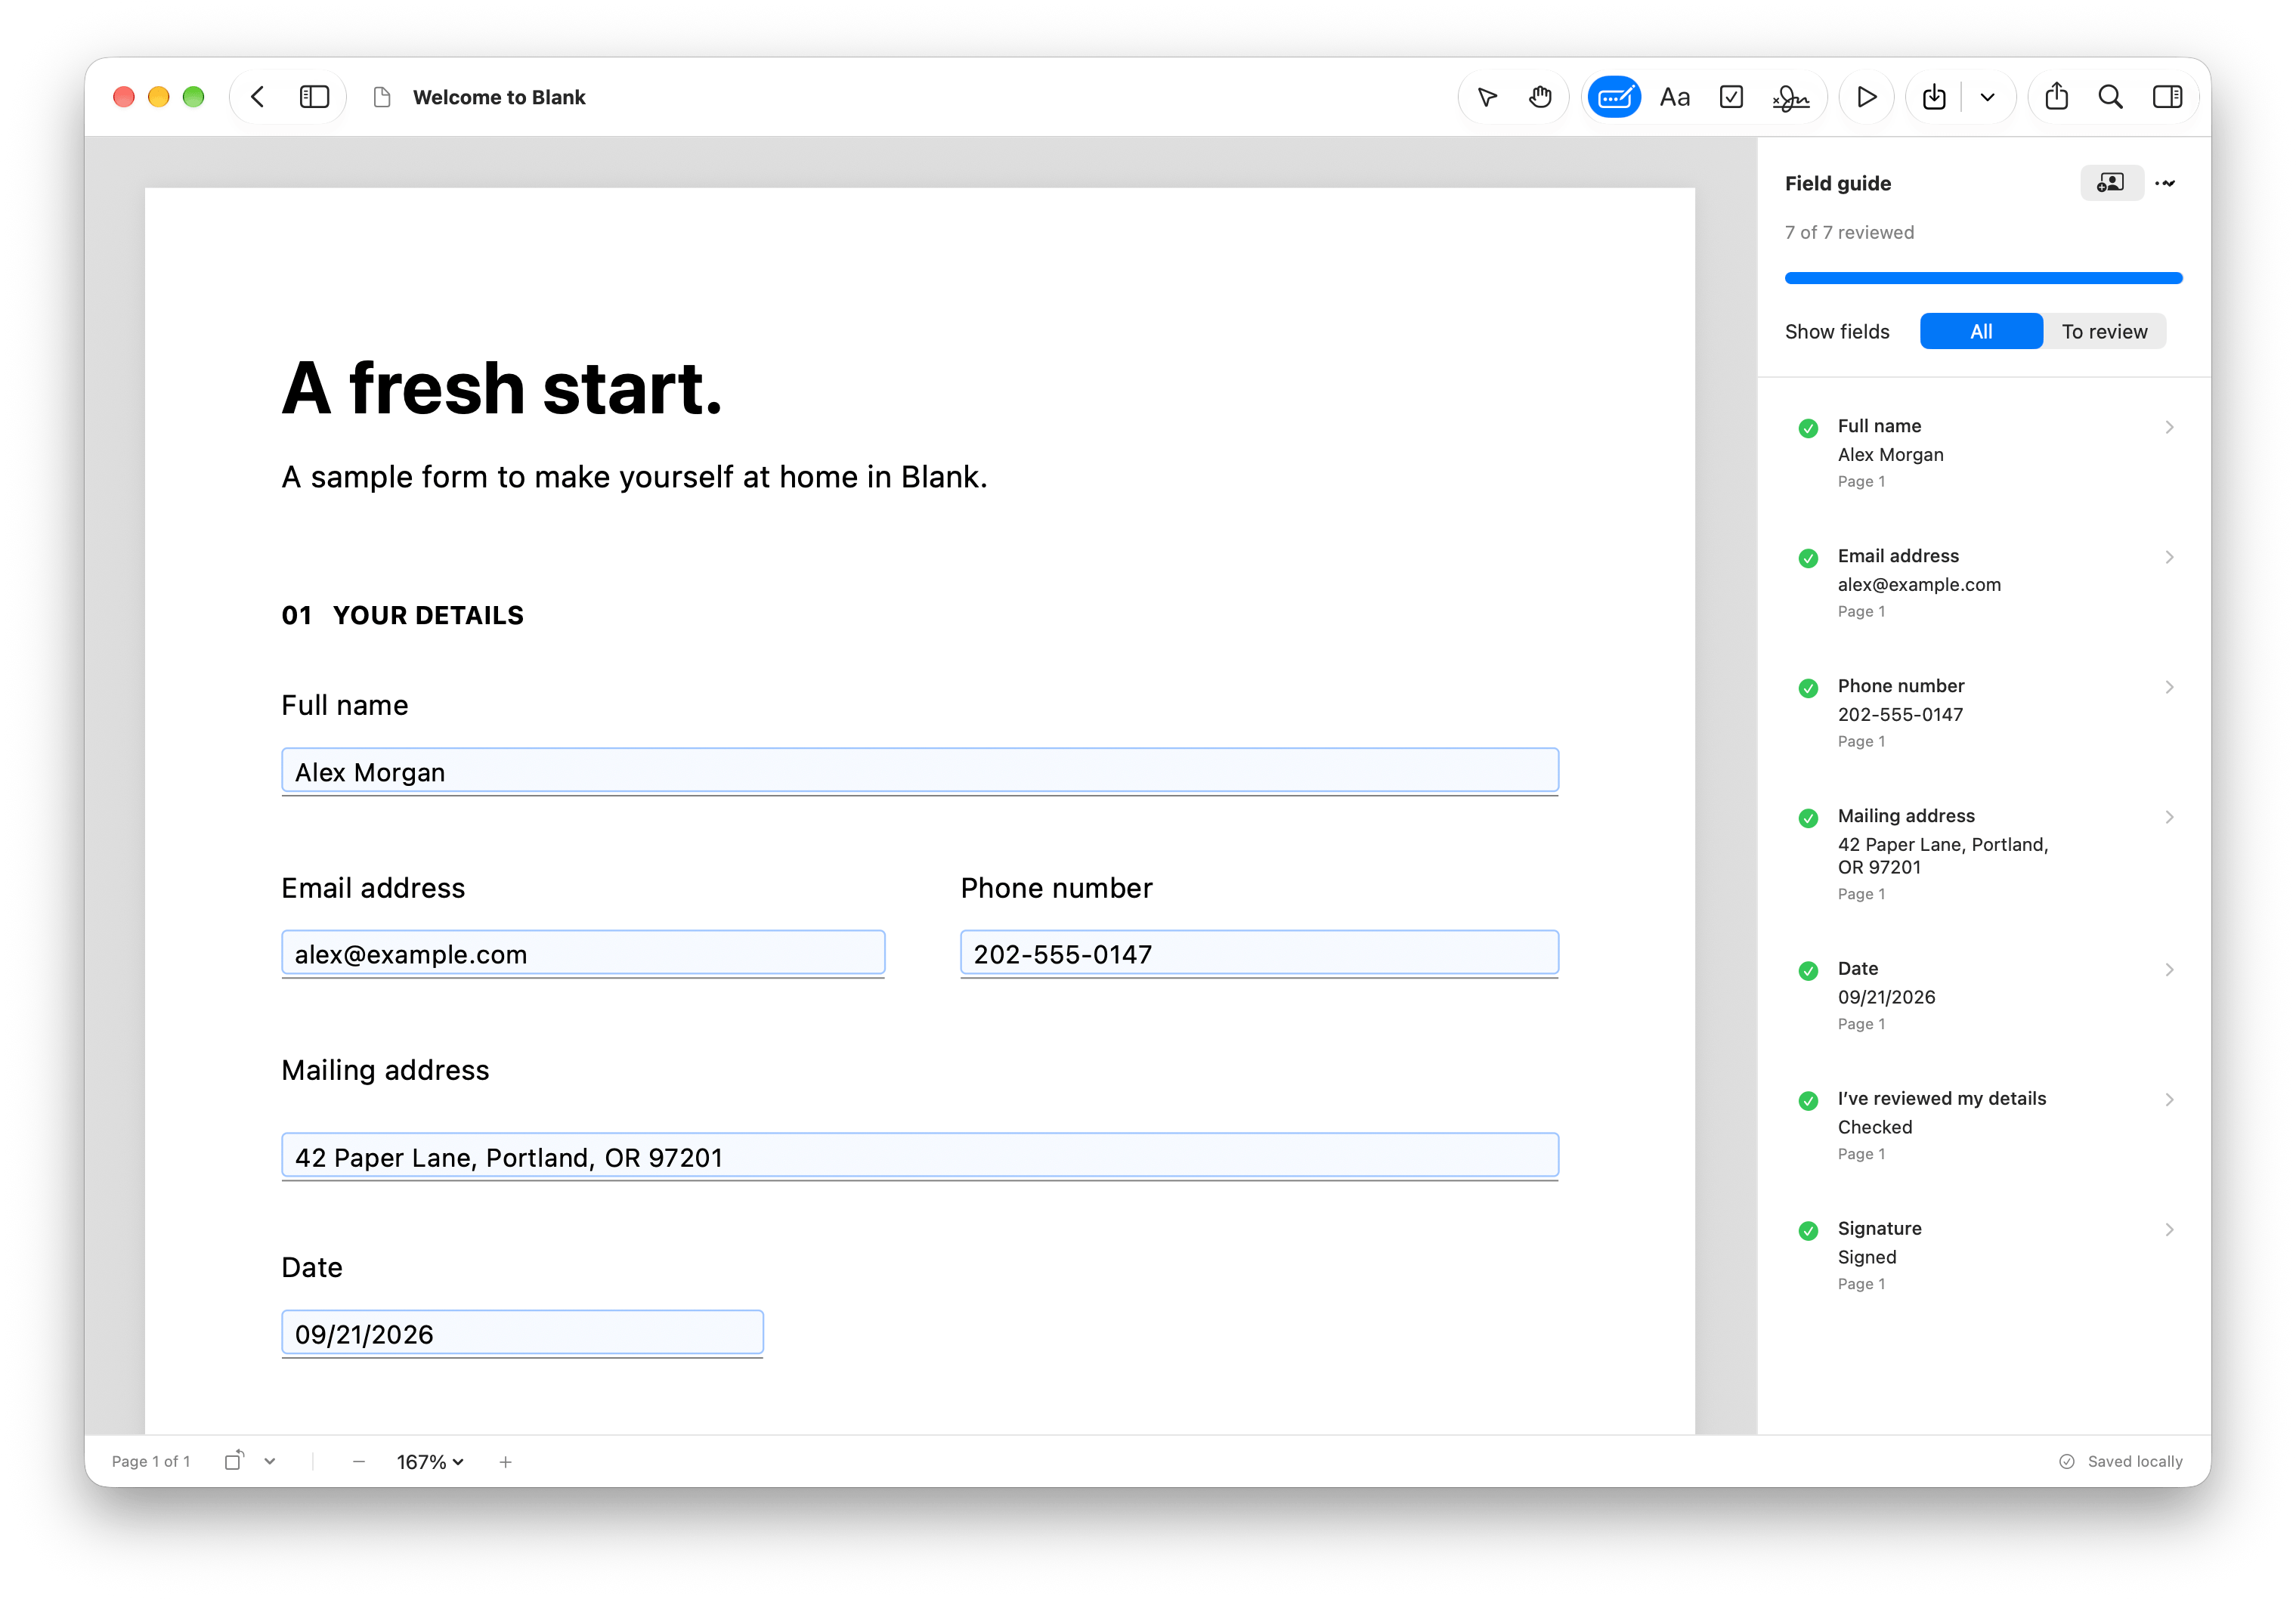Start the play presentation button
This screenshot has height=1599, width=2296.
pos(1866,97)
